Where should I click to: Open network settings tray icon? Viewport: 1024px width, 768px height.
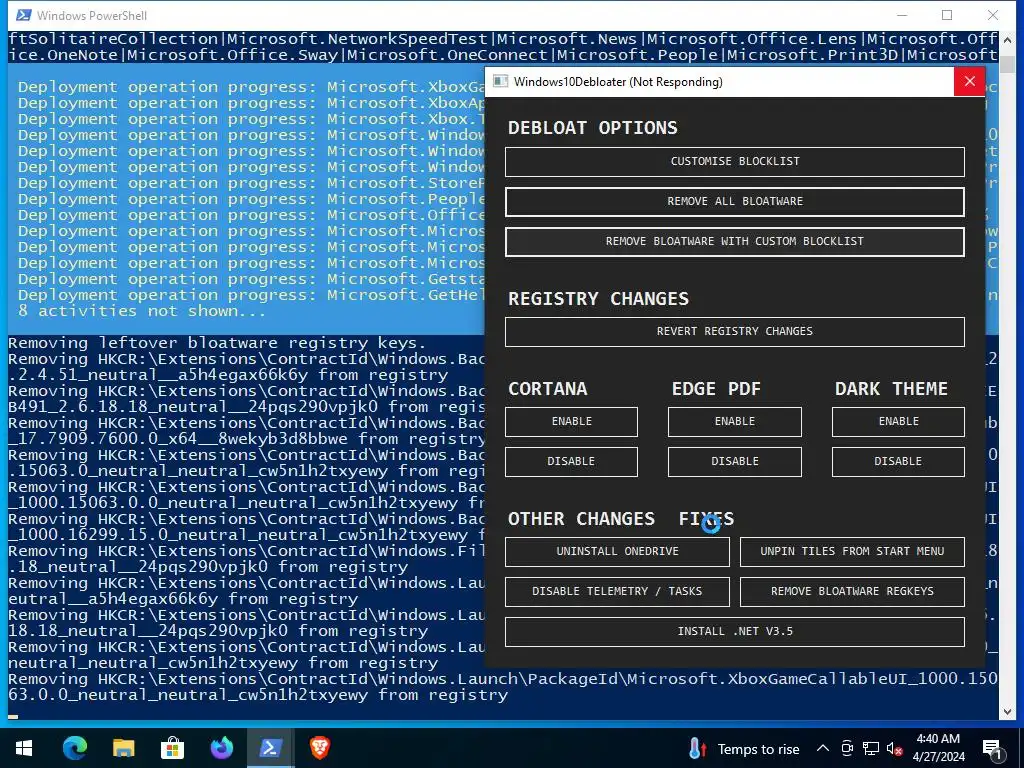[x=871, y=748]
